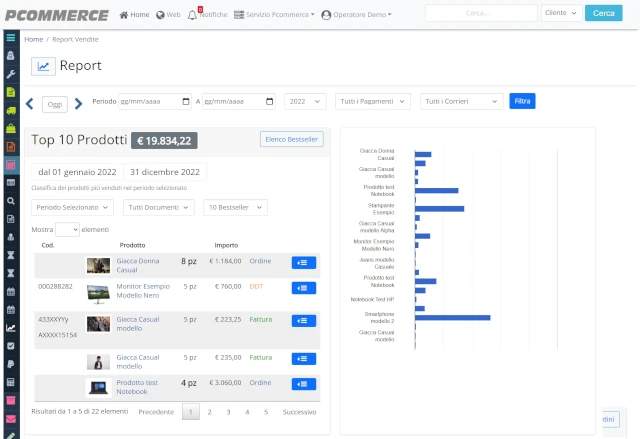640x439 pixels.
Task: Open details button for €223,25 Giacca Casual row
Action: point(304,321)
